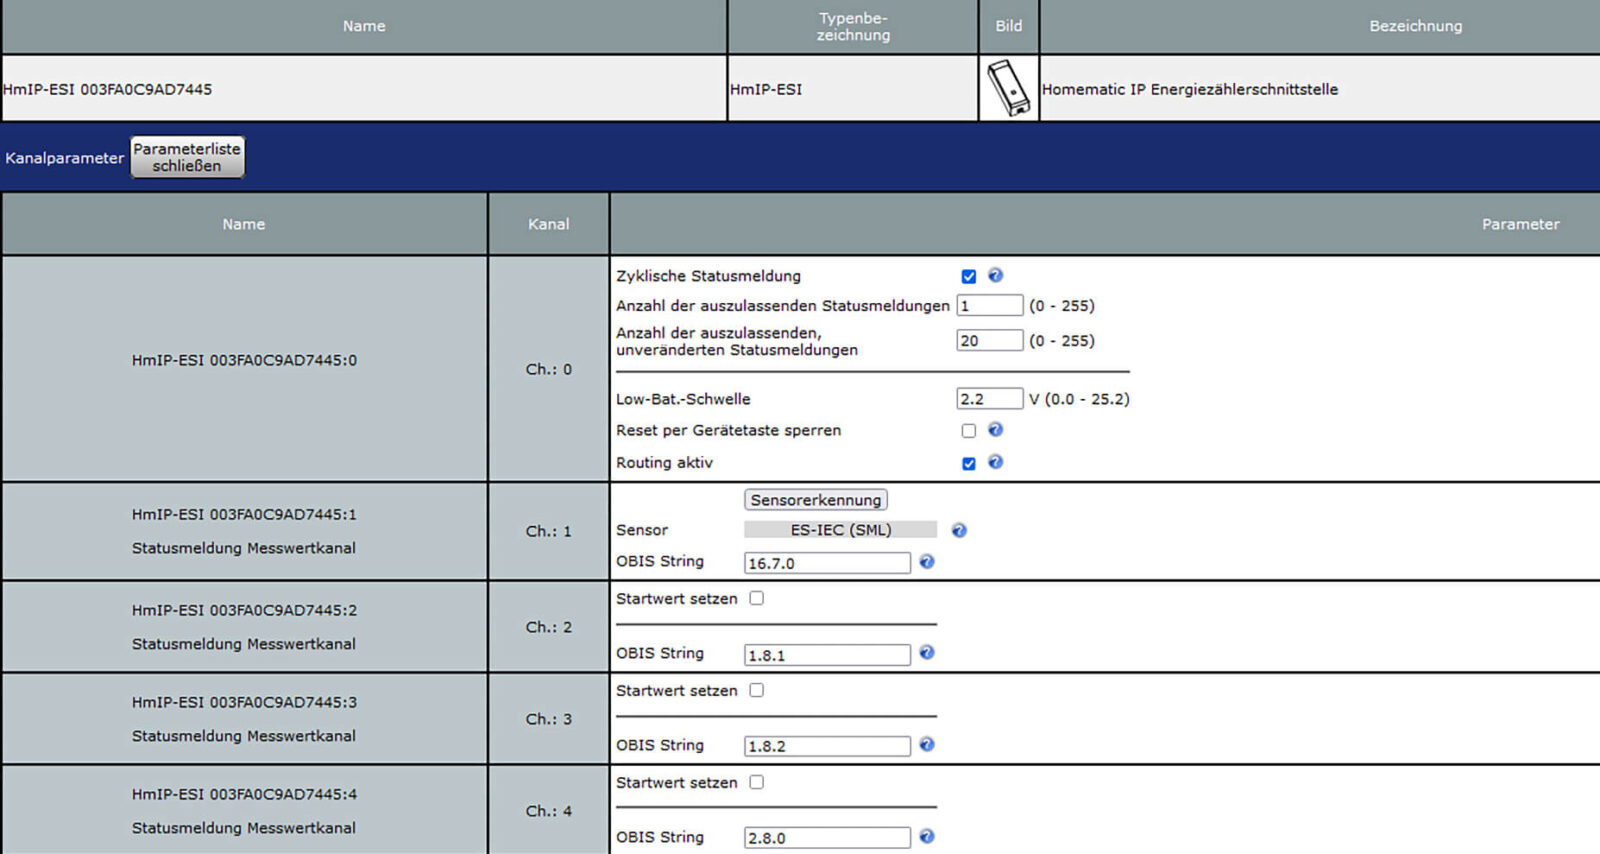Click unveränderten Statusmeldungen field with 20

990,340
